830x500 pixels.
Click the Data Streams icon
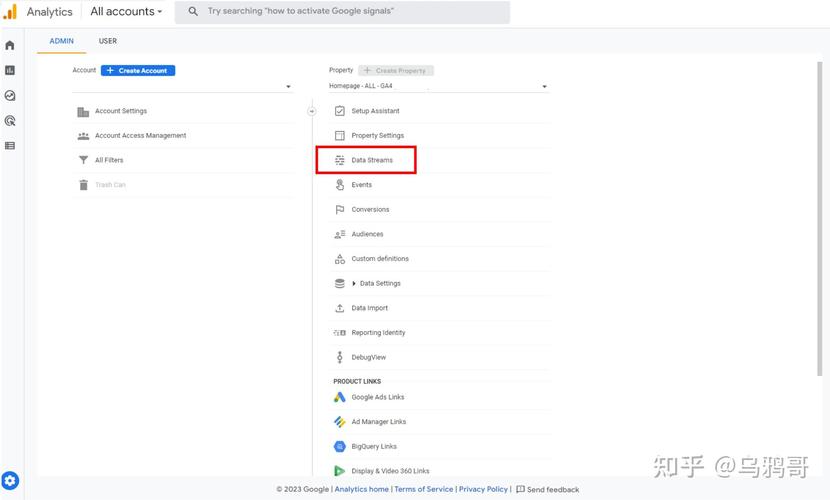click(x=340, y=160)
